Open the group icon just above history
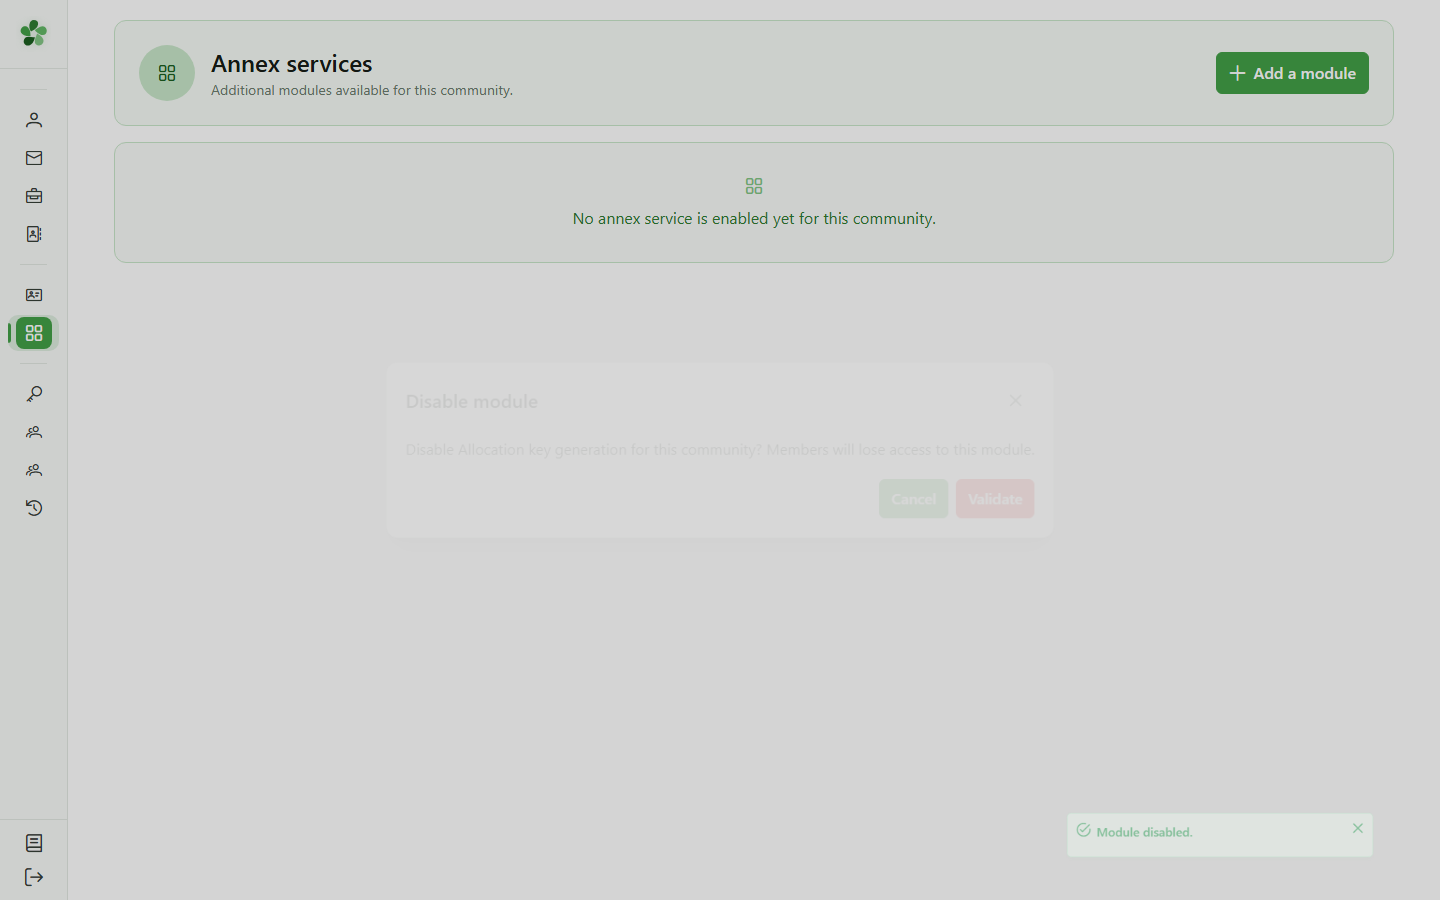 click(34, 470)
